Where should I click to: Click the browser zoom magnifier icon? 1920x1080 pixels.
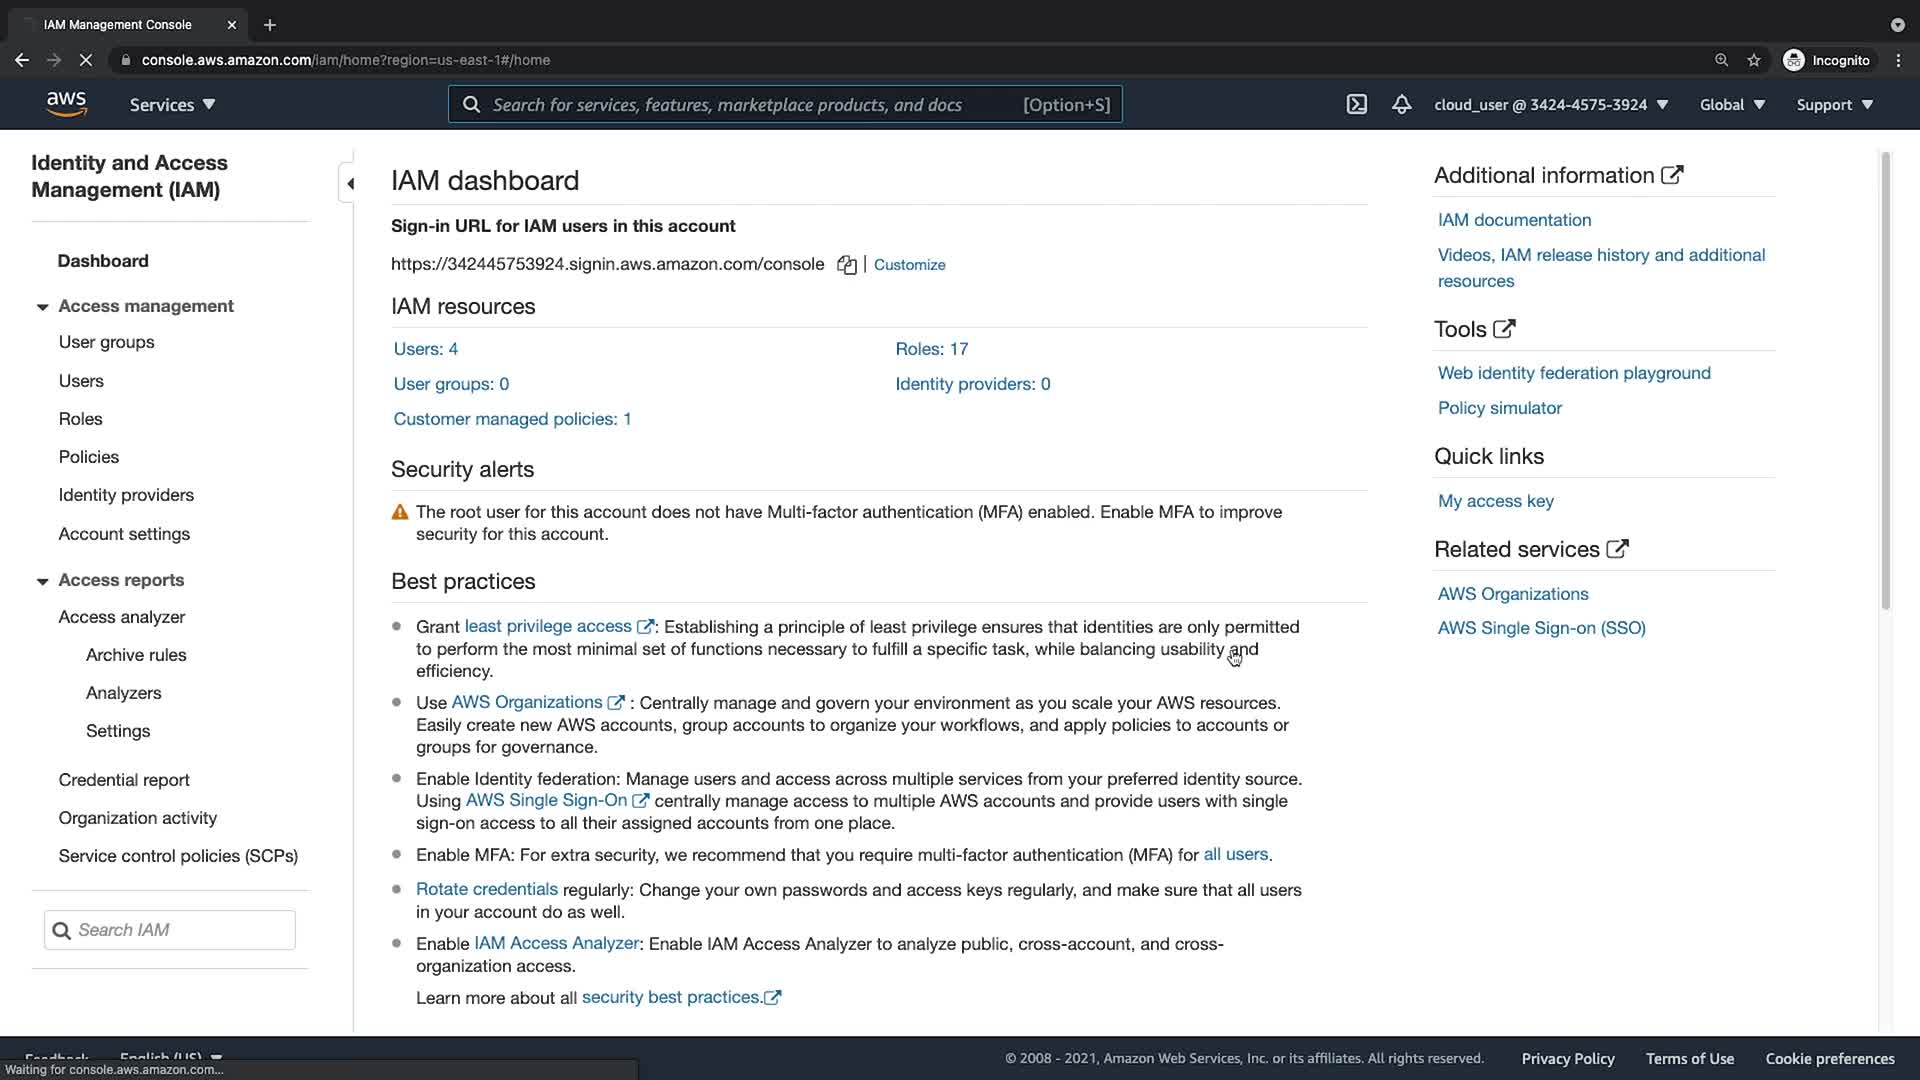(1721, 60)
